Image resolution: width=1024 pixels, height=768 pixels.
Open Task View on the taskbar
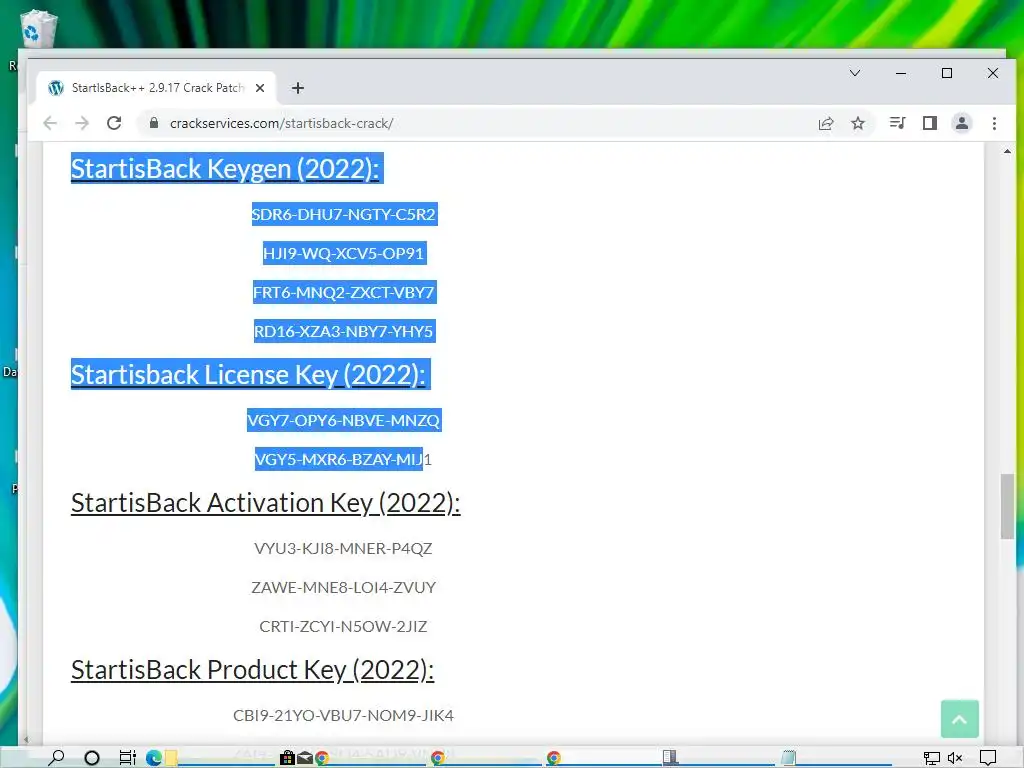coord(127,758)
